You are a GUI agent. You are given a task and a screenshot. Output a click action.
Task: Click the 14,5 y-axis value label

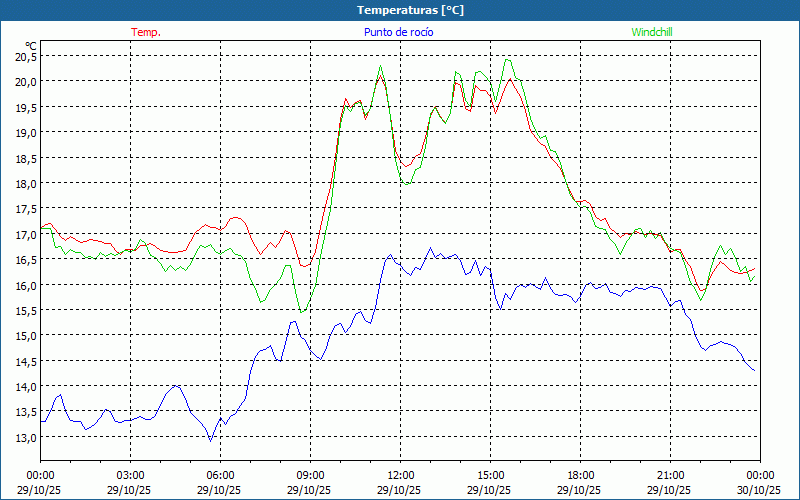tap(25, 362)
